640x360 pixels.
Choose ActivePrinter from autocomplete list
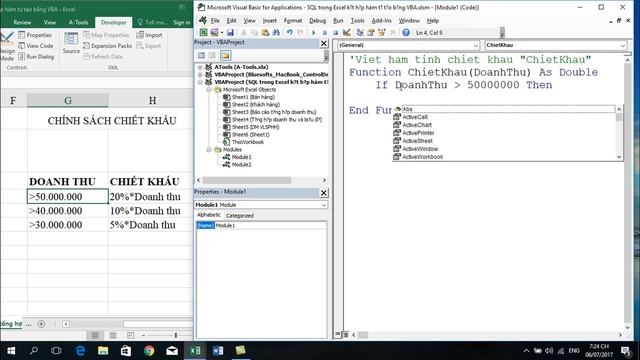(x=418, y=133)
